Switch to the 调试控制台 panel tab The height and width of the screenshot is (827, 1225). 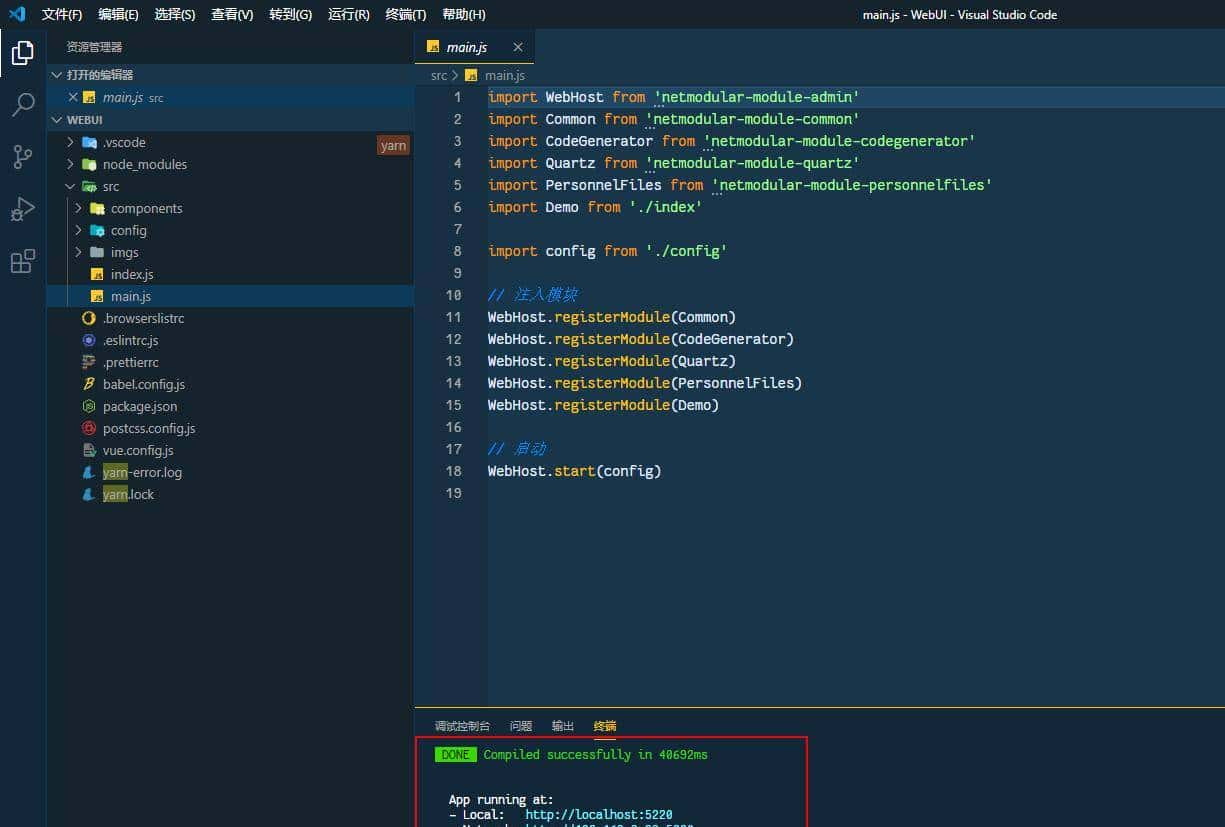(x=462, y=726)
